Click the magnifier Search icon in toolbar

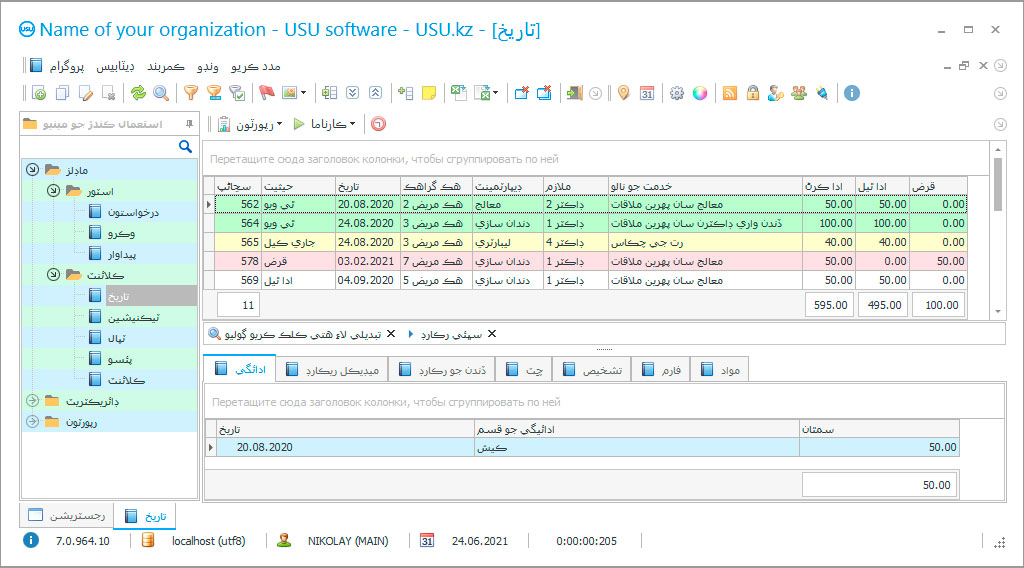[161, 93]
